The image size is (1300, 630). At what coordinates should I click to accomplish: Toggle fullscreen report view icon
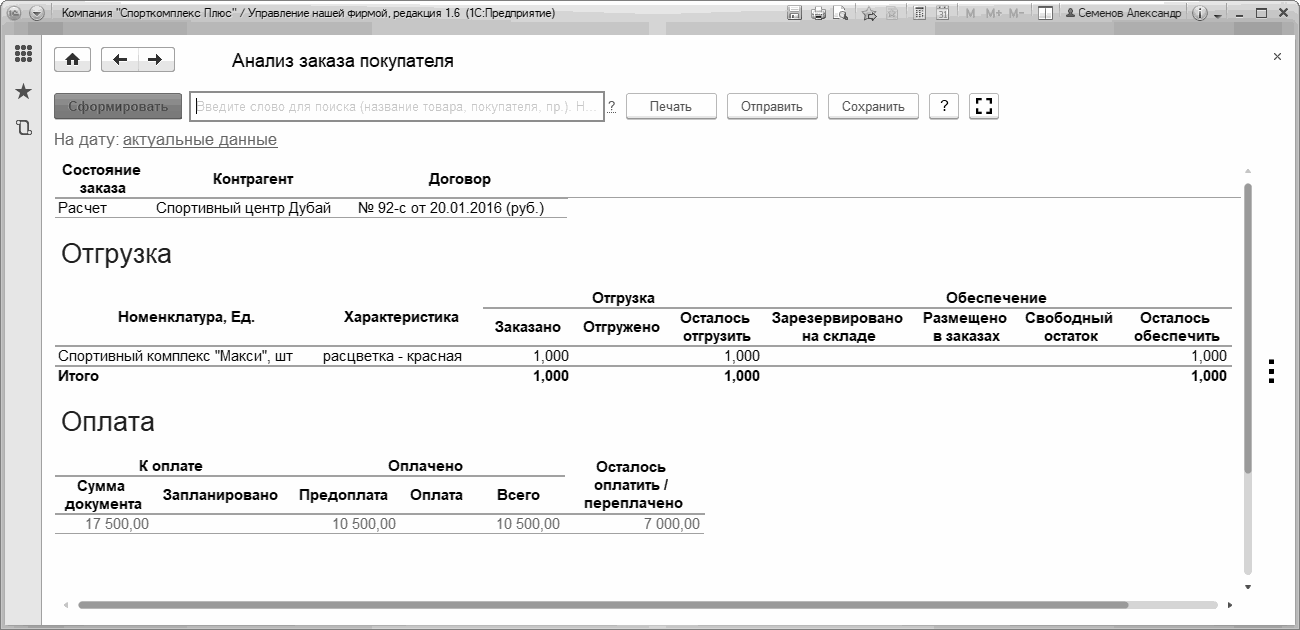pyautogui.click(x=984, y=106)
